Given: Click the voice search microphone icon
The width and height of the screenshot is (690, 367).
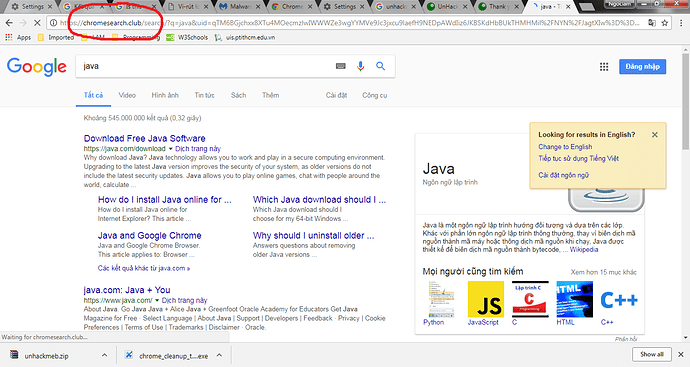Looking at the screenshot, I should [x=360, y=66].
